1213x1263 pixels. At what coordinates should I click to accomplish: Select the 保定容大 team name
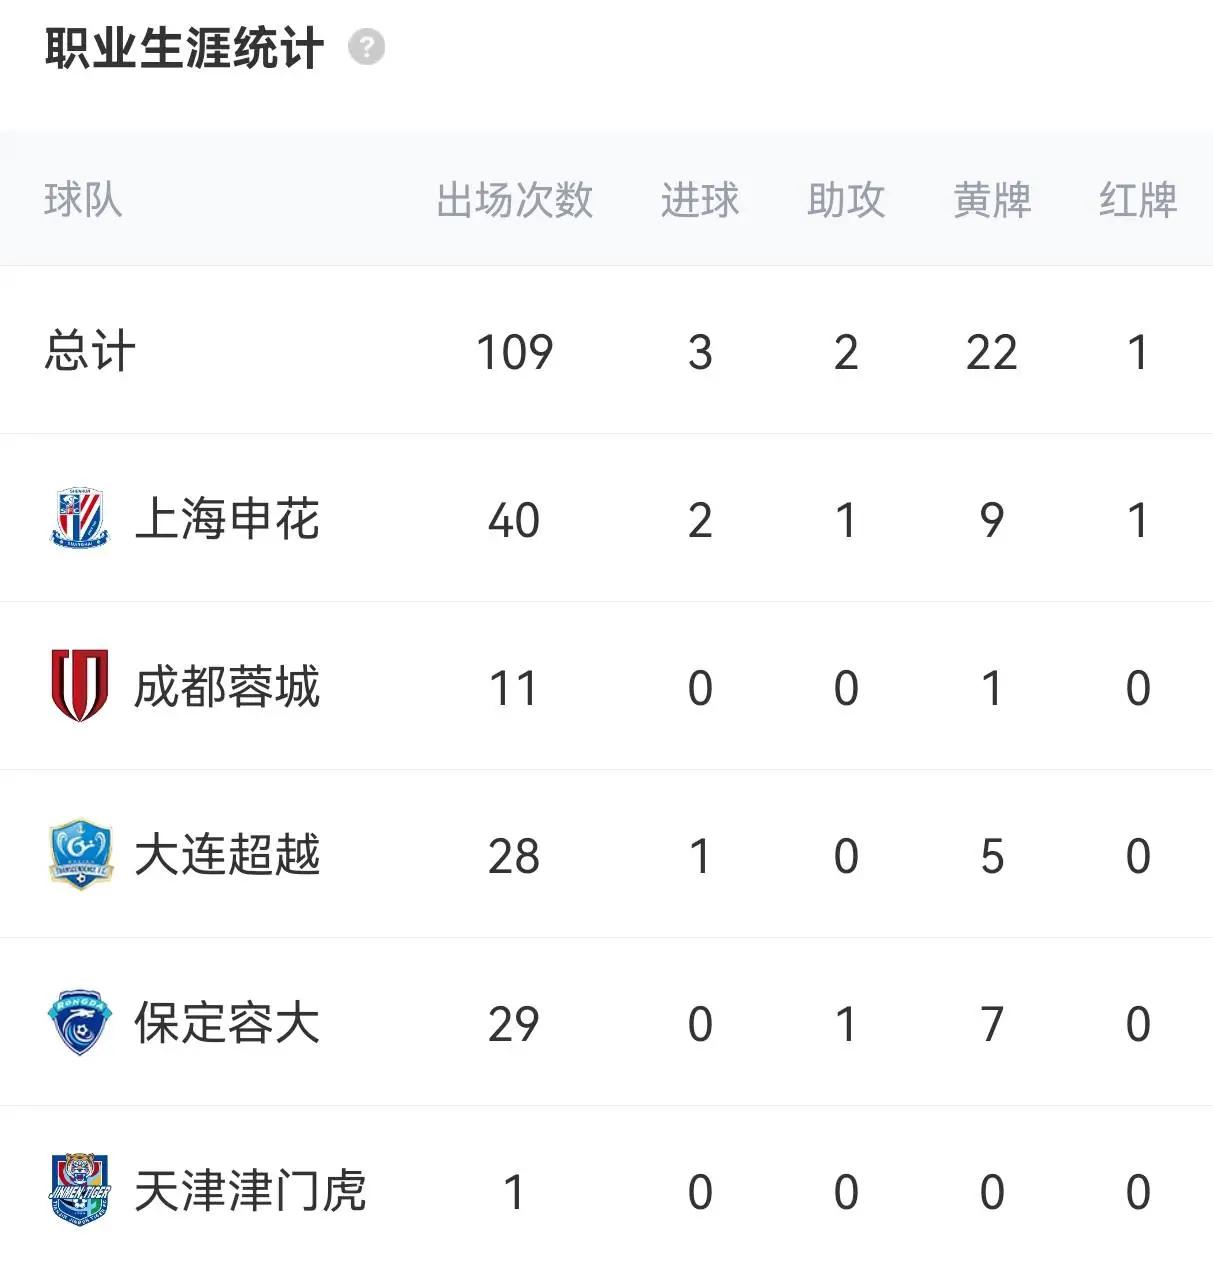227,1023
